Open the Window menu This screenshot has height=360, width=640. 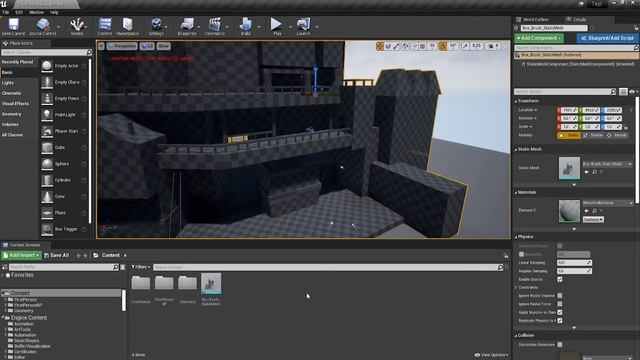pos(36,12)
